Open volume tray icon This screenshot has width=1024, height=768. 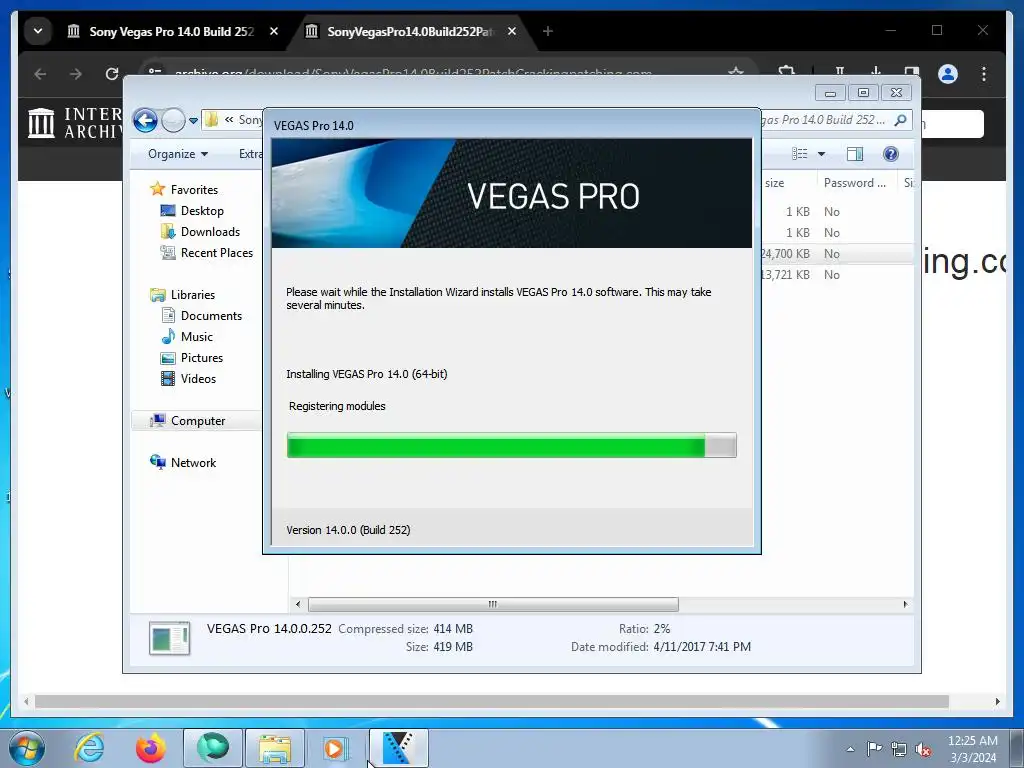click(923, 749)
